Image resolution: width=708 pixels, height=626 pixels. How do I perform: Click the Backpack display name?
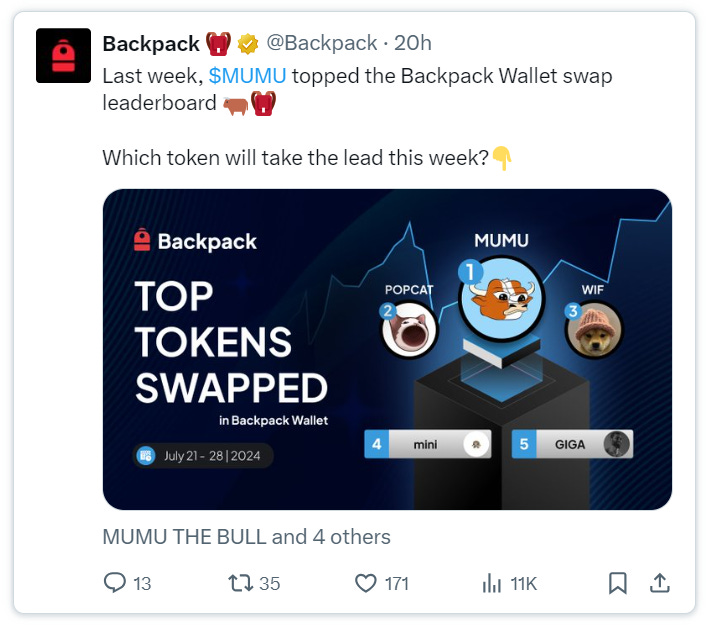point(151,44)
